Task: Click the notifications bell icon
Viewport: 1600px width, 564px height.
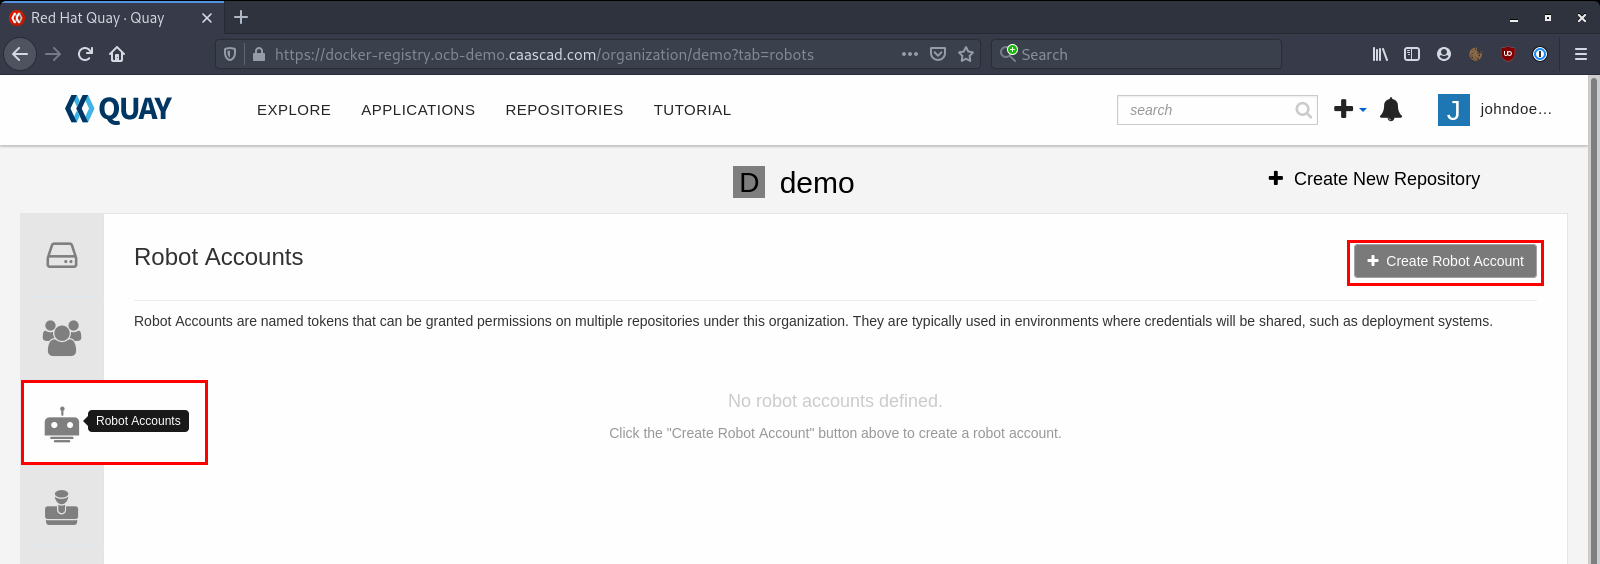Action: (x=1391, y=109)
